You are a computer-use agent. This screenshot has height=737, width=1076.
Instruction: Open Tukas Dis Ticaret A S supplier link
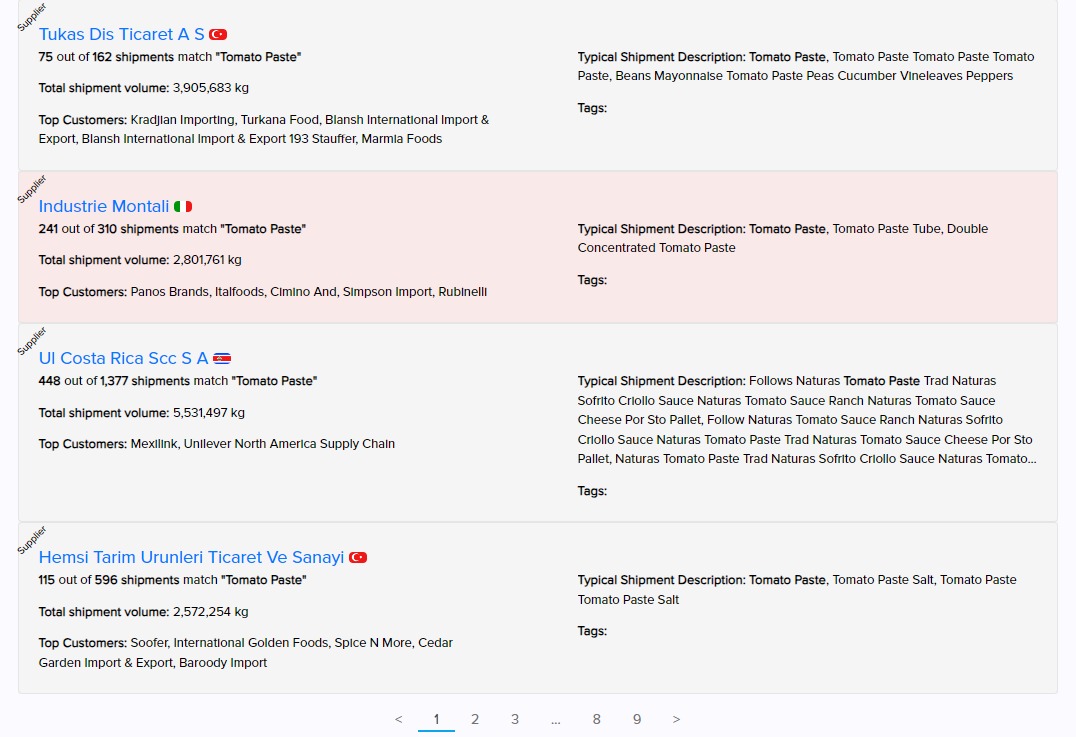click(x=121, y=34)
